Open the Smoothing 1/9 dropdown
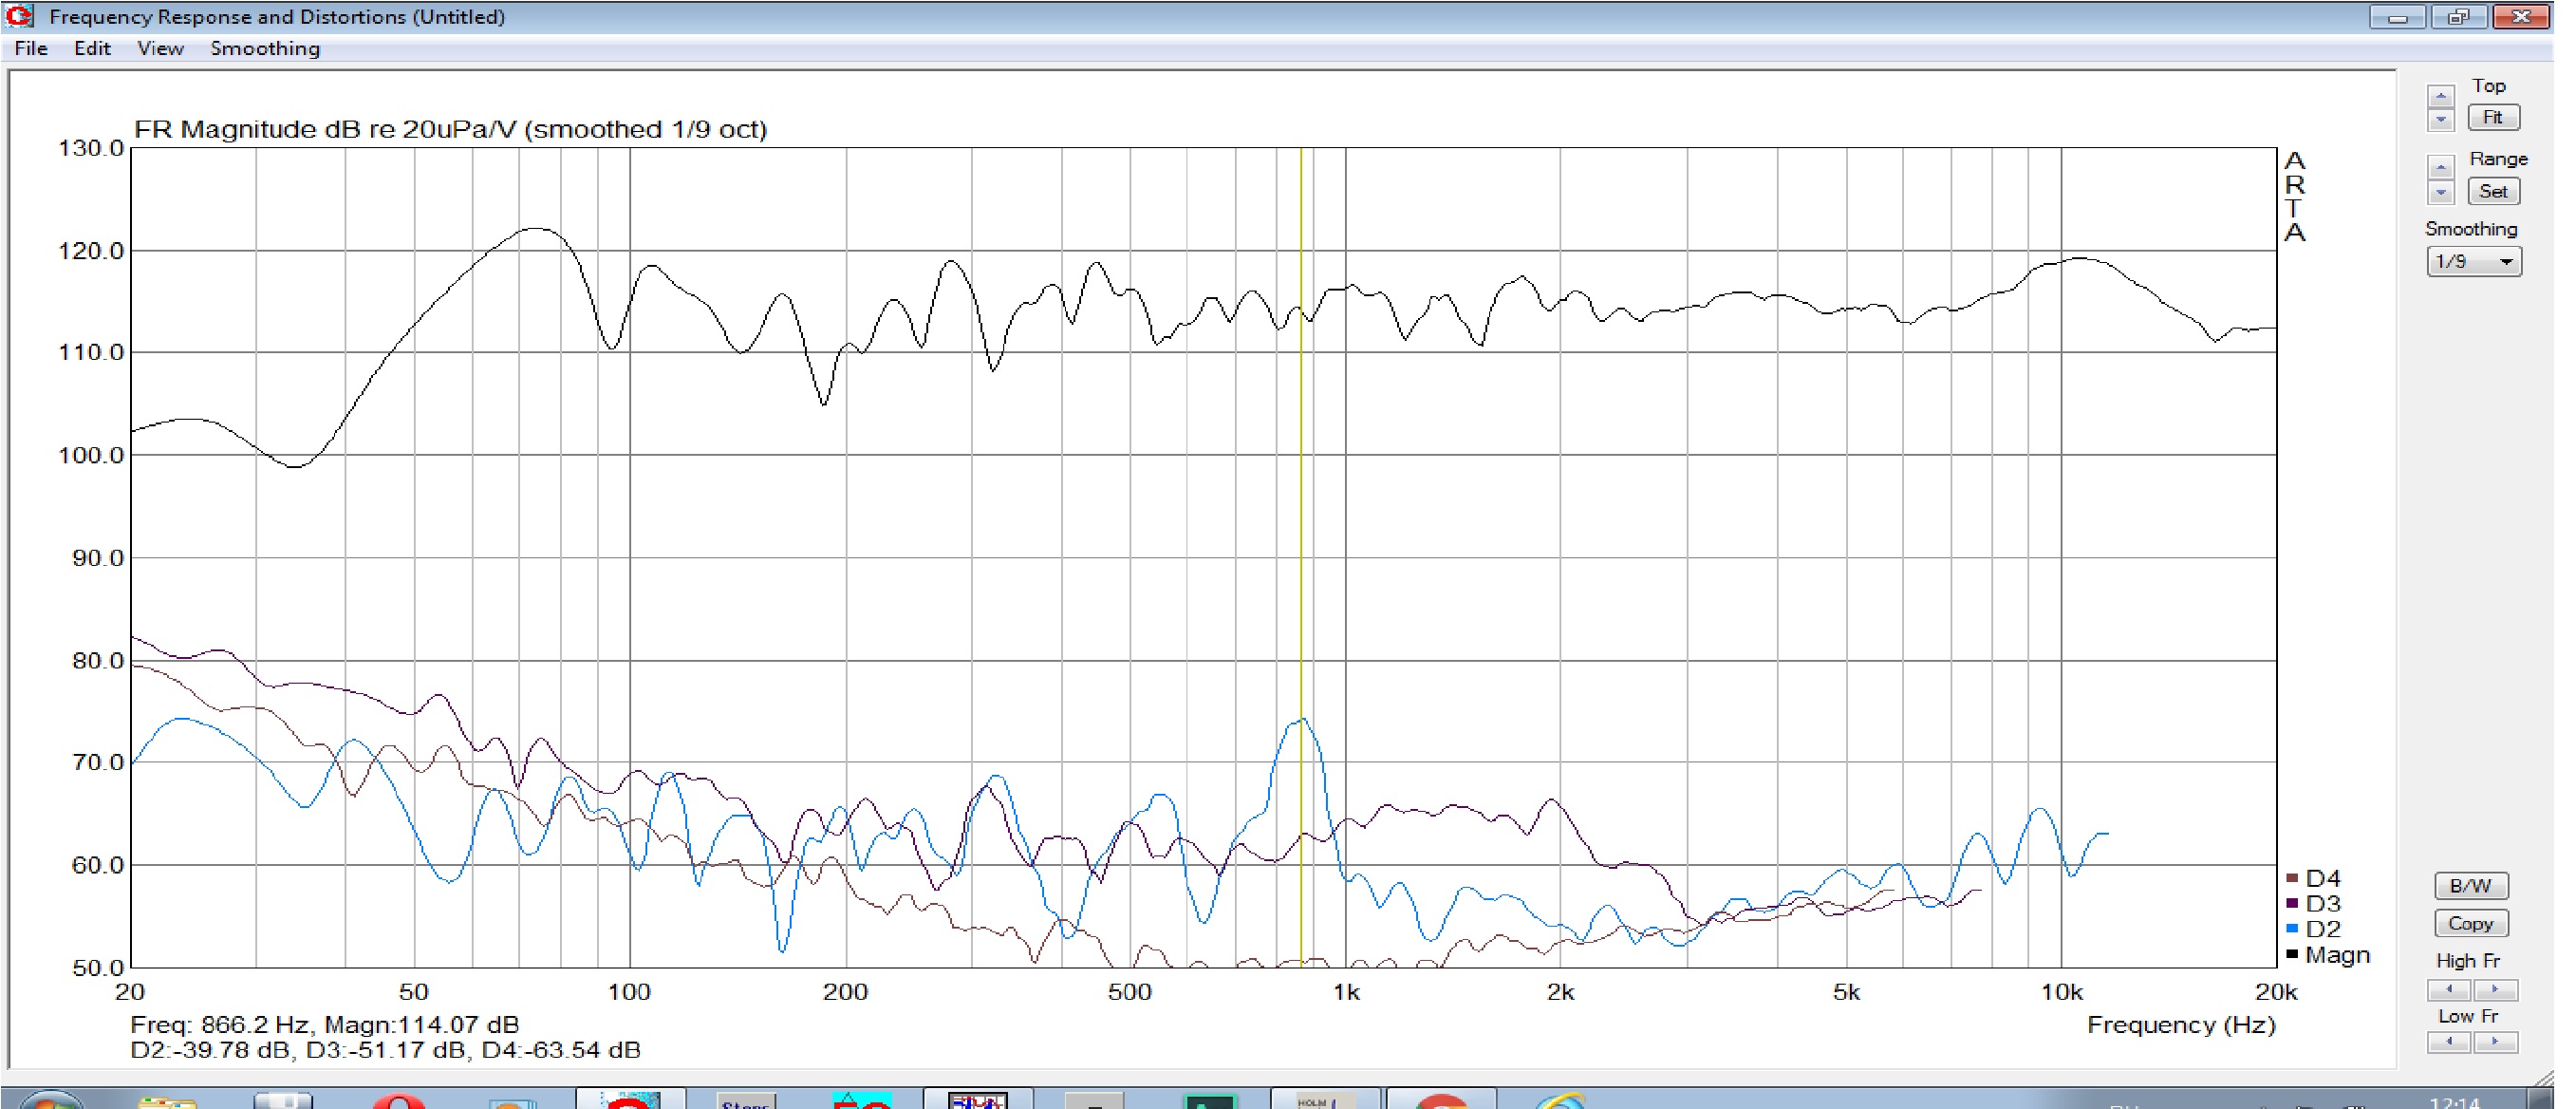The image size is (2576, 1109). (x=2474, y=262)
